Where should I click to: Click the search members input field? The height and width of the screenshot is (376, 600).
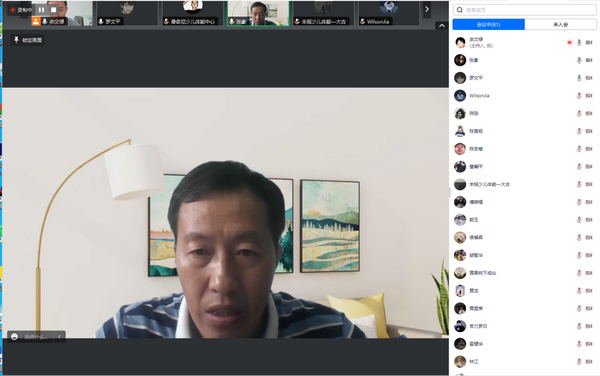524,10
